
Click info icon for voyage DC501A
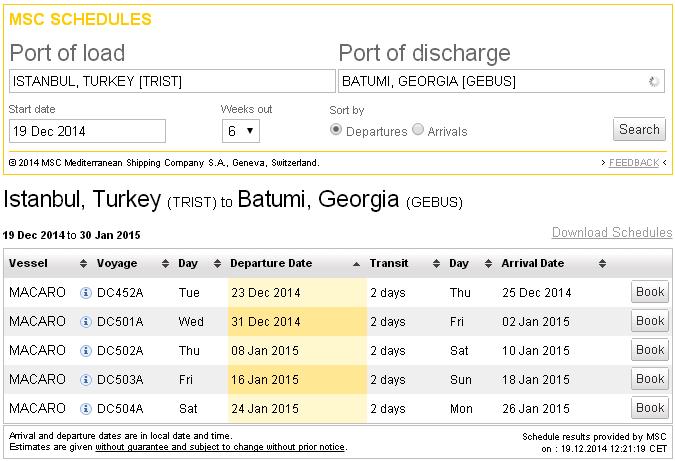pos(86,322)
